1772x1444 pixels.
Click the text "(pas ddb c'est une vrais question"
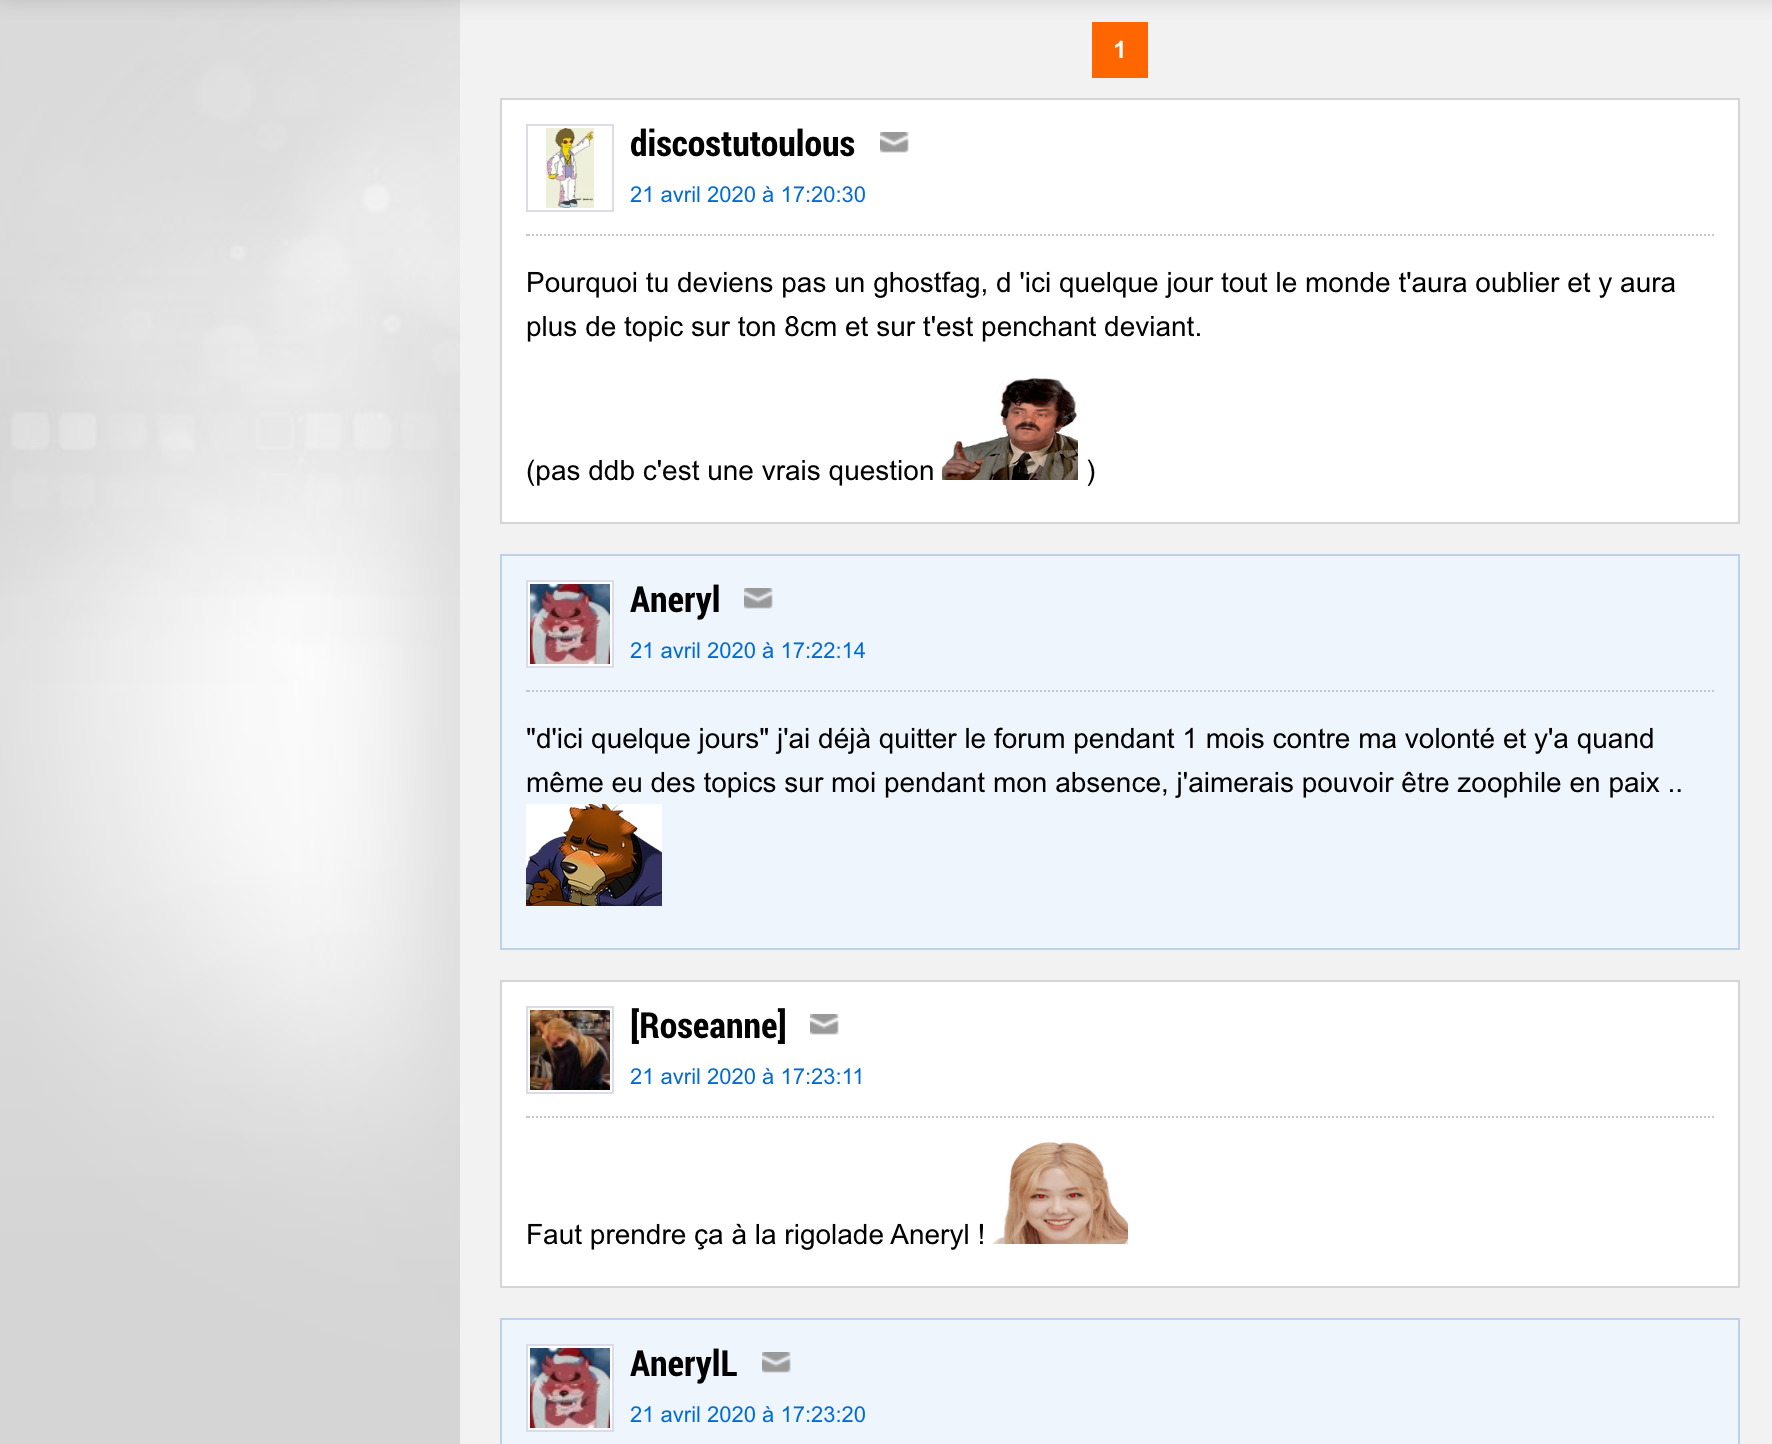tap(730, 471)
